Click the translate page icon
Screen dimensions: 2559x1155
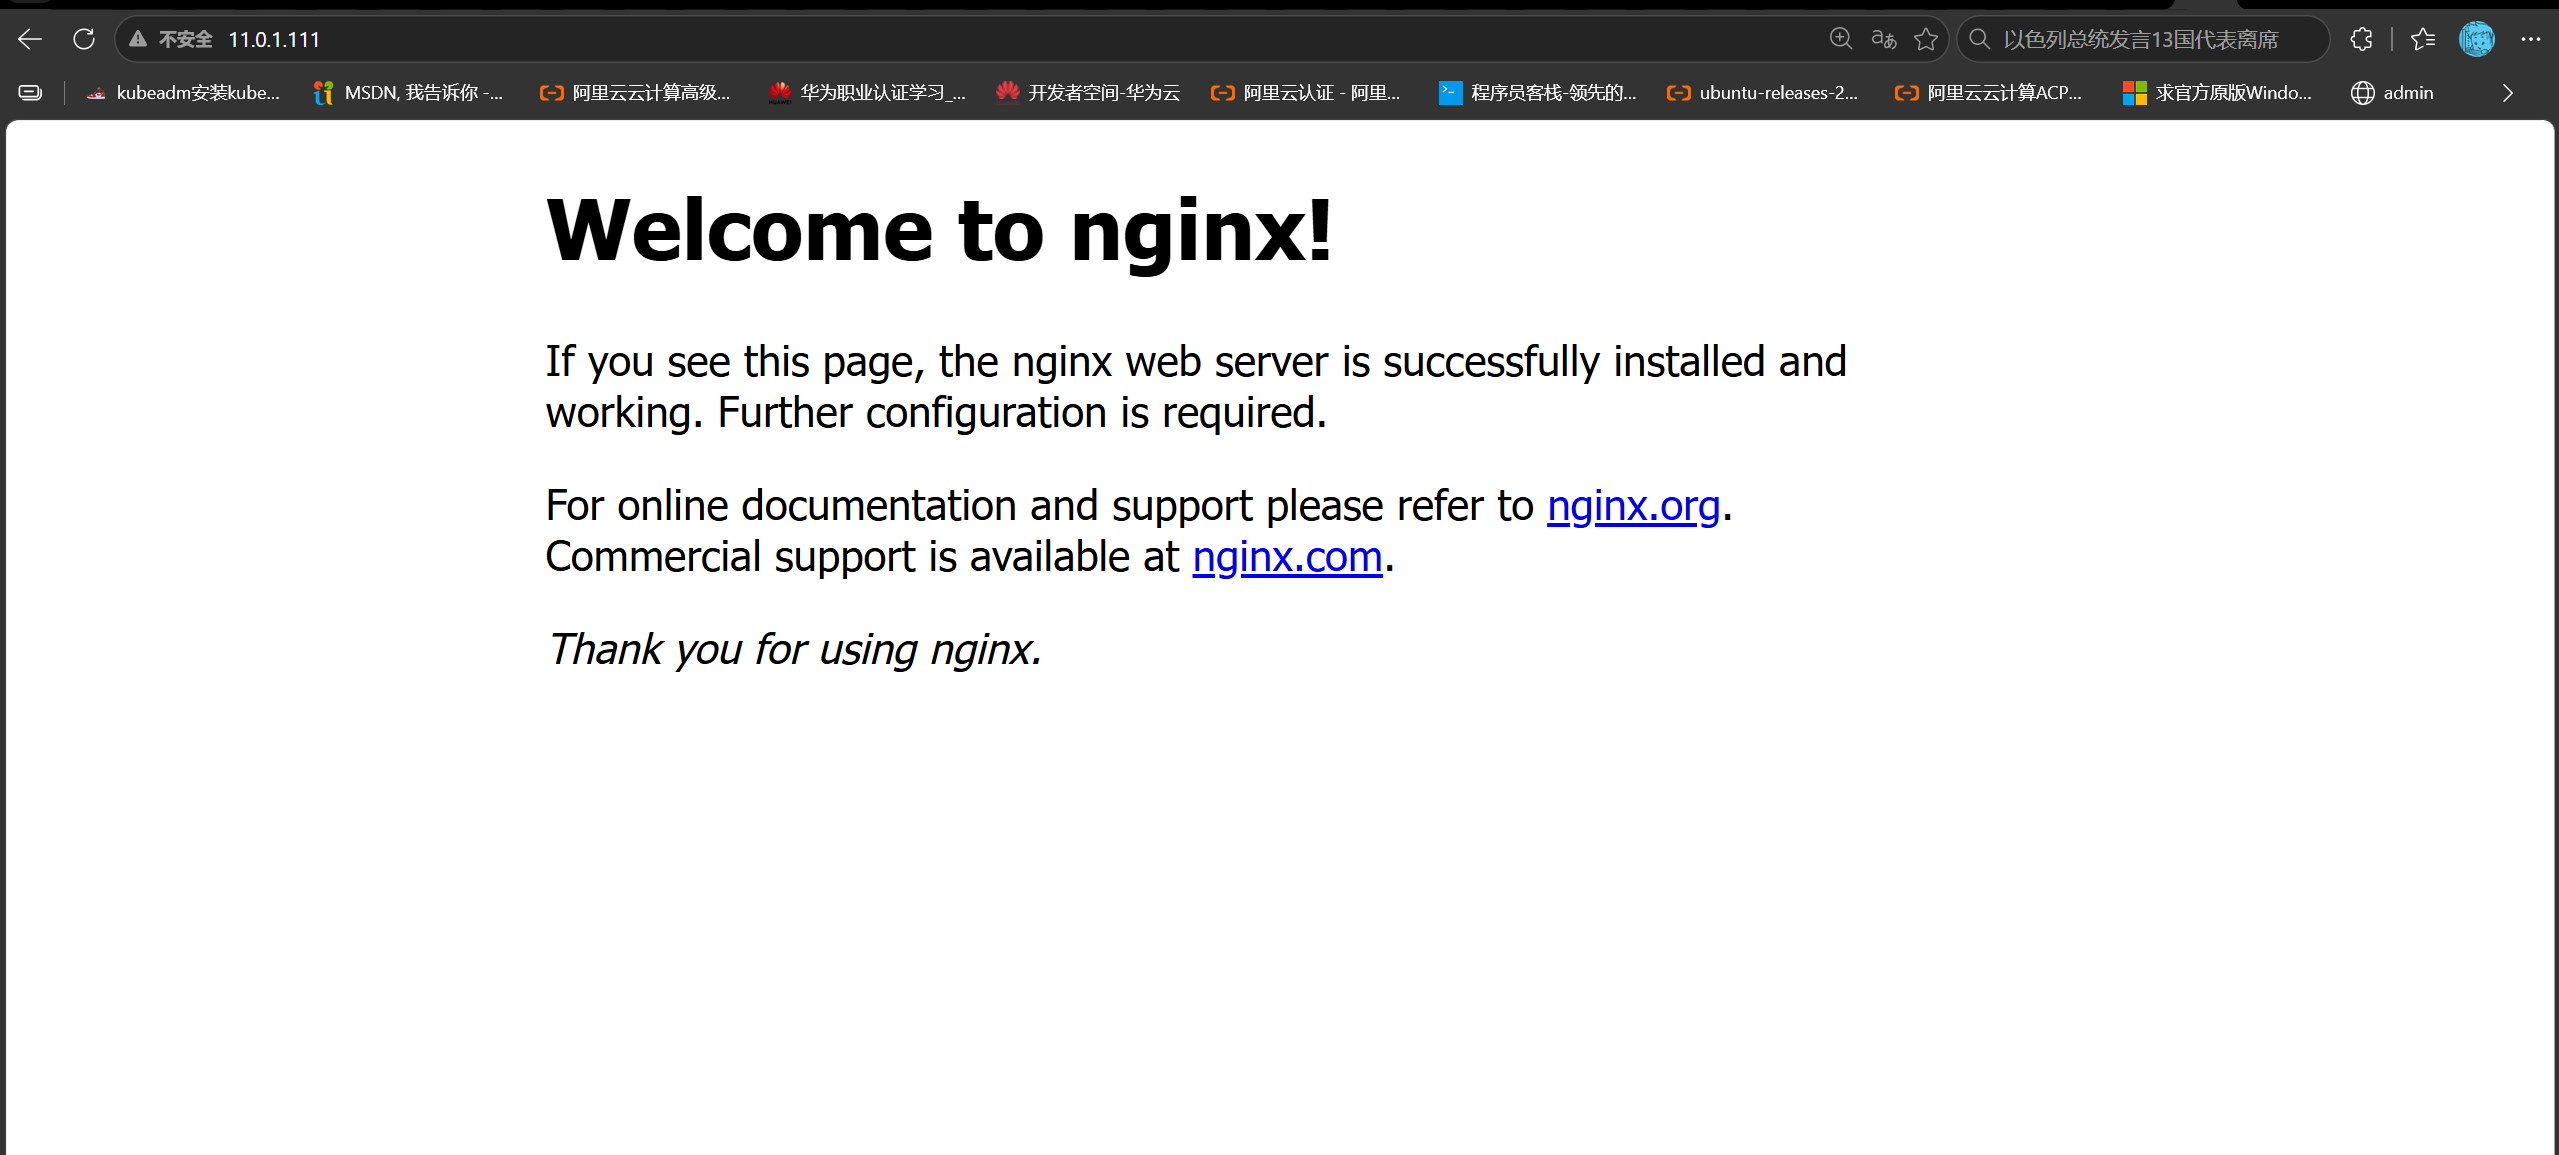1883,39
